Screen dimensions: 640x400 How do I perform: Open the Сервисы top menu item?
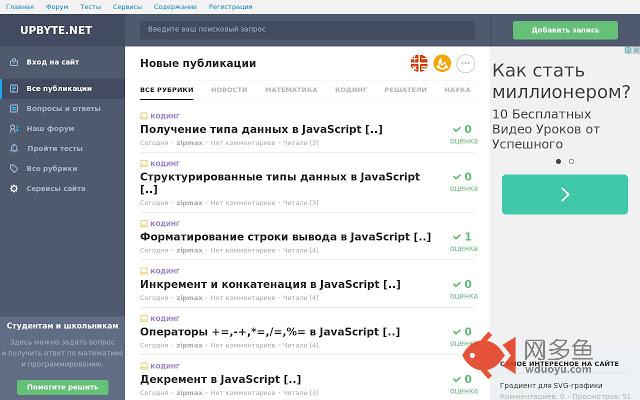tap(127, 7)
